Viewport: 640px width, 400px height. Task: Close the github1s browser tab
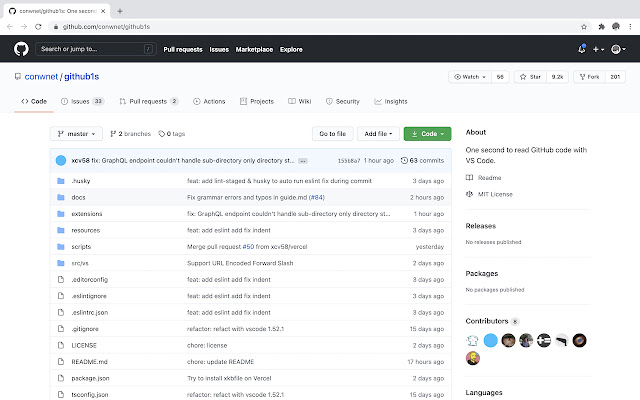(103, 11)
